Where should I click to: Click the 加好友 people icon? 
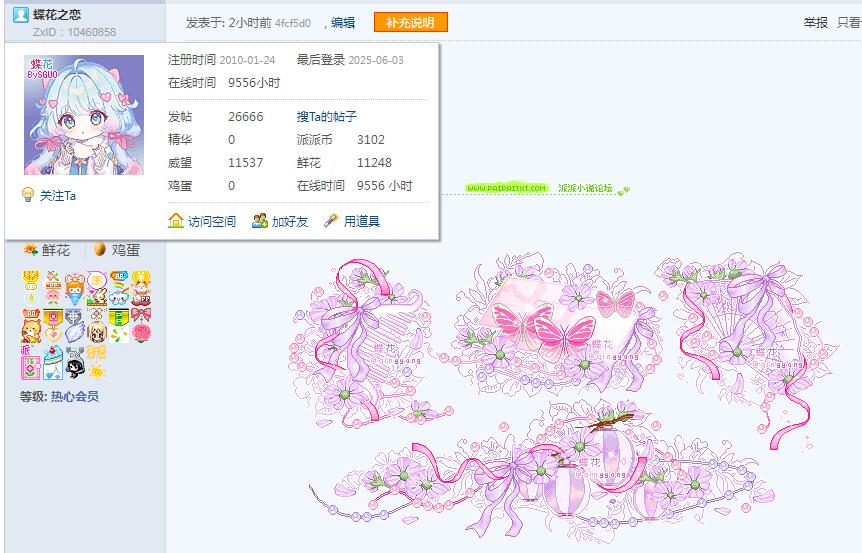click(259, 221)
